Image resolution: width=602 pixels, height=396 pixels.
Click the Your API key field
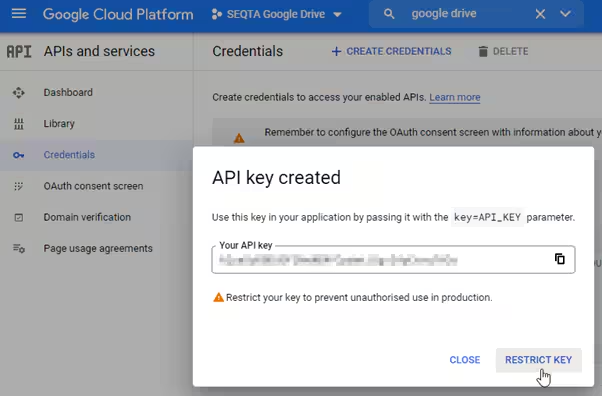(393, 260)
